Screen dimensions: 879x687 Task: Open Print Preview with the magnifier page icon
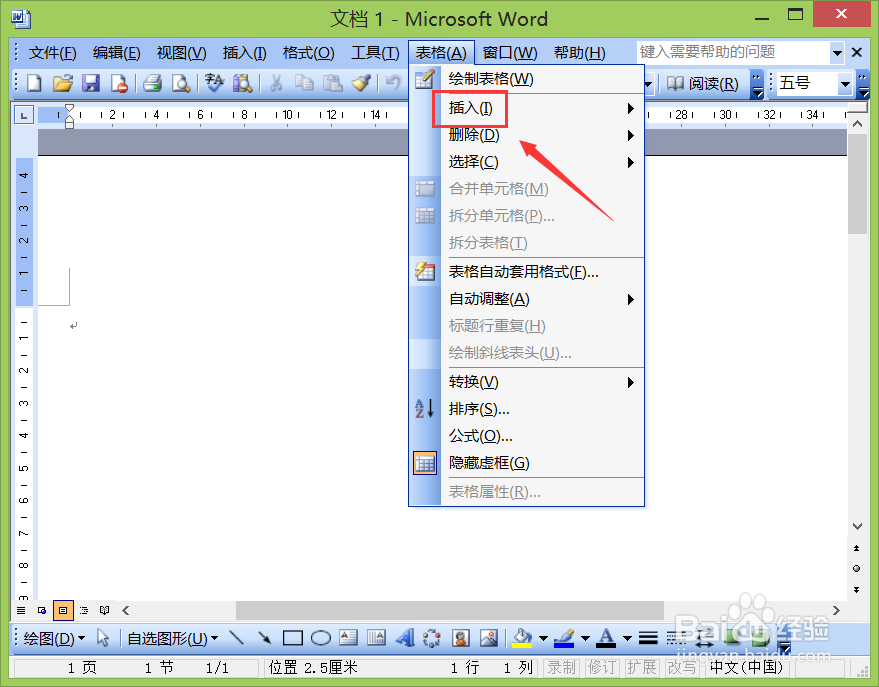point(181,83)
